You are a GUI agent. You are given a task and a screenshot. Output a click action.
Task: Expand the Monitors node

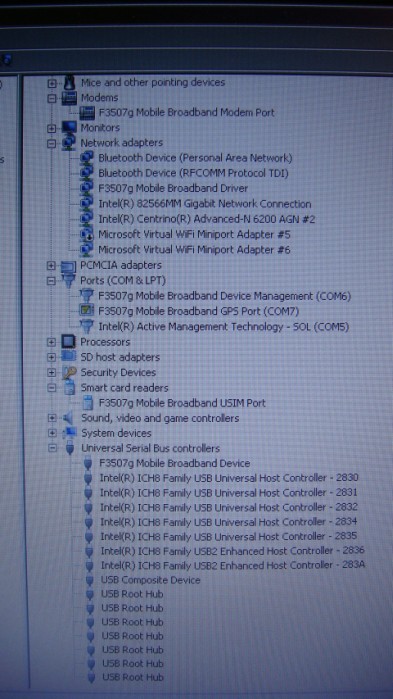coord(52,128)
